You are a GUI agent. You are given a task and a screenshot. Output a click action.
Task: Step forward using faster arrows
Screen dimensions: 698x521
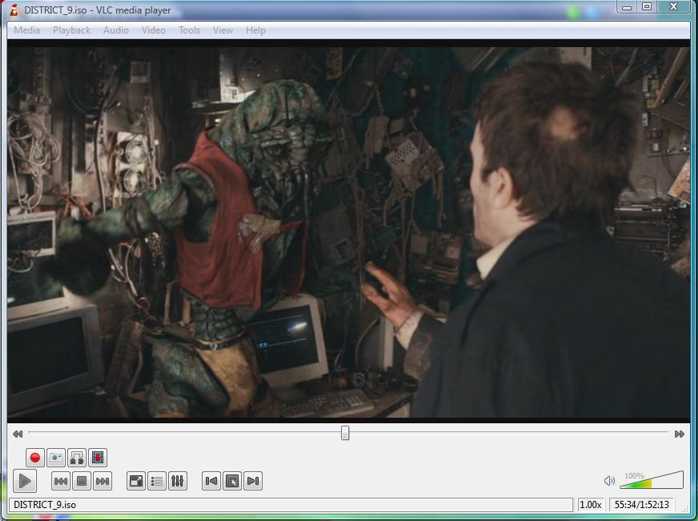click(679, 434)
